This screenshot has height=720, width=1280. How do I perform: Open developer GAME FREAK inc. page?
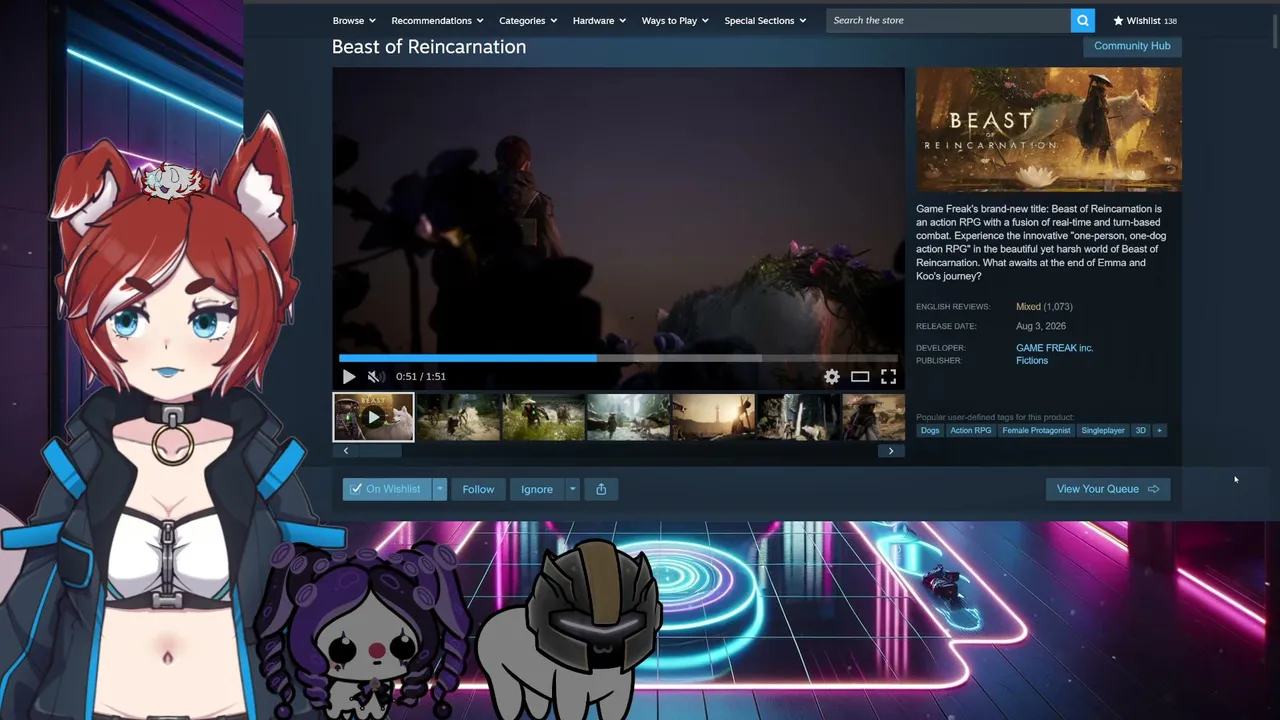tap(1054, 348)
